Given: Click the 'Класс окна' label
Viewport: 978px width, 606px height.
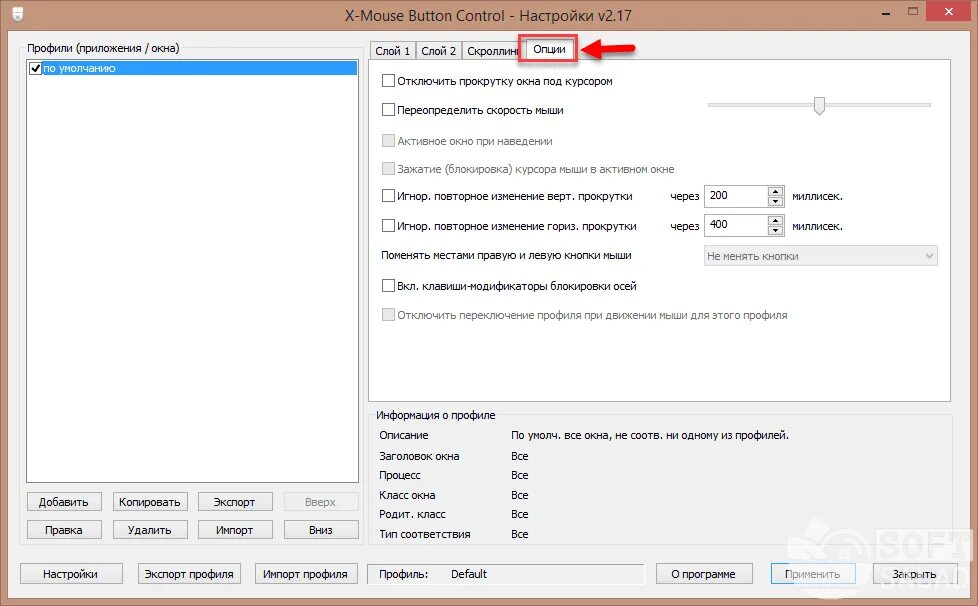Looking at the screenshot, I should (407, 495).
